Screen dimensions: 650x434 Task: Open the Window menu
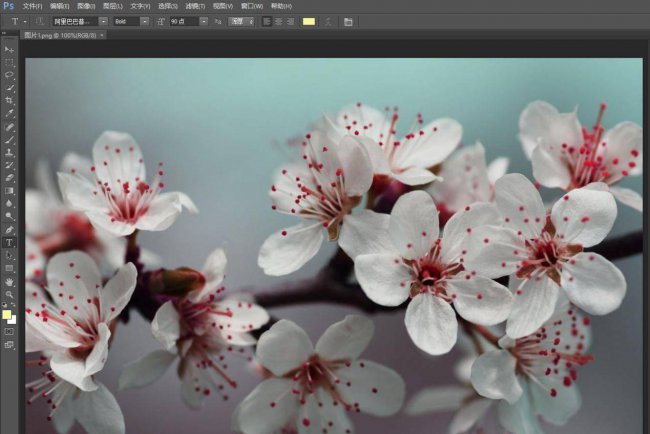pyautogui.click(x=252, y=6)
